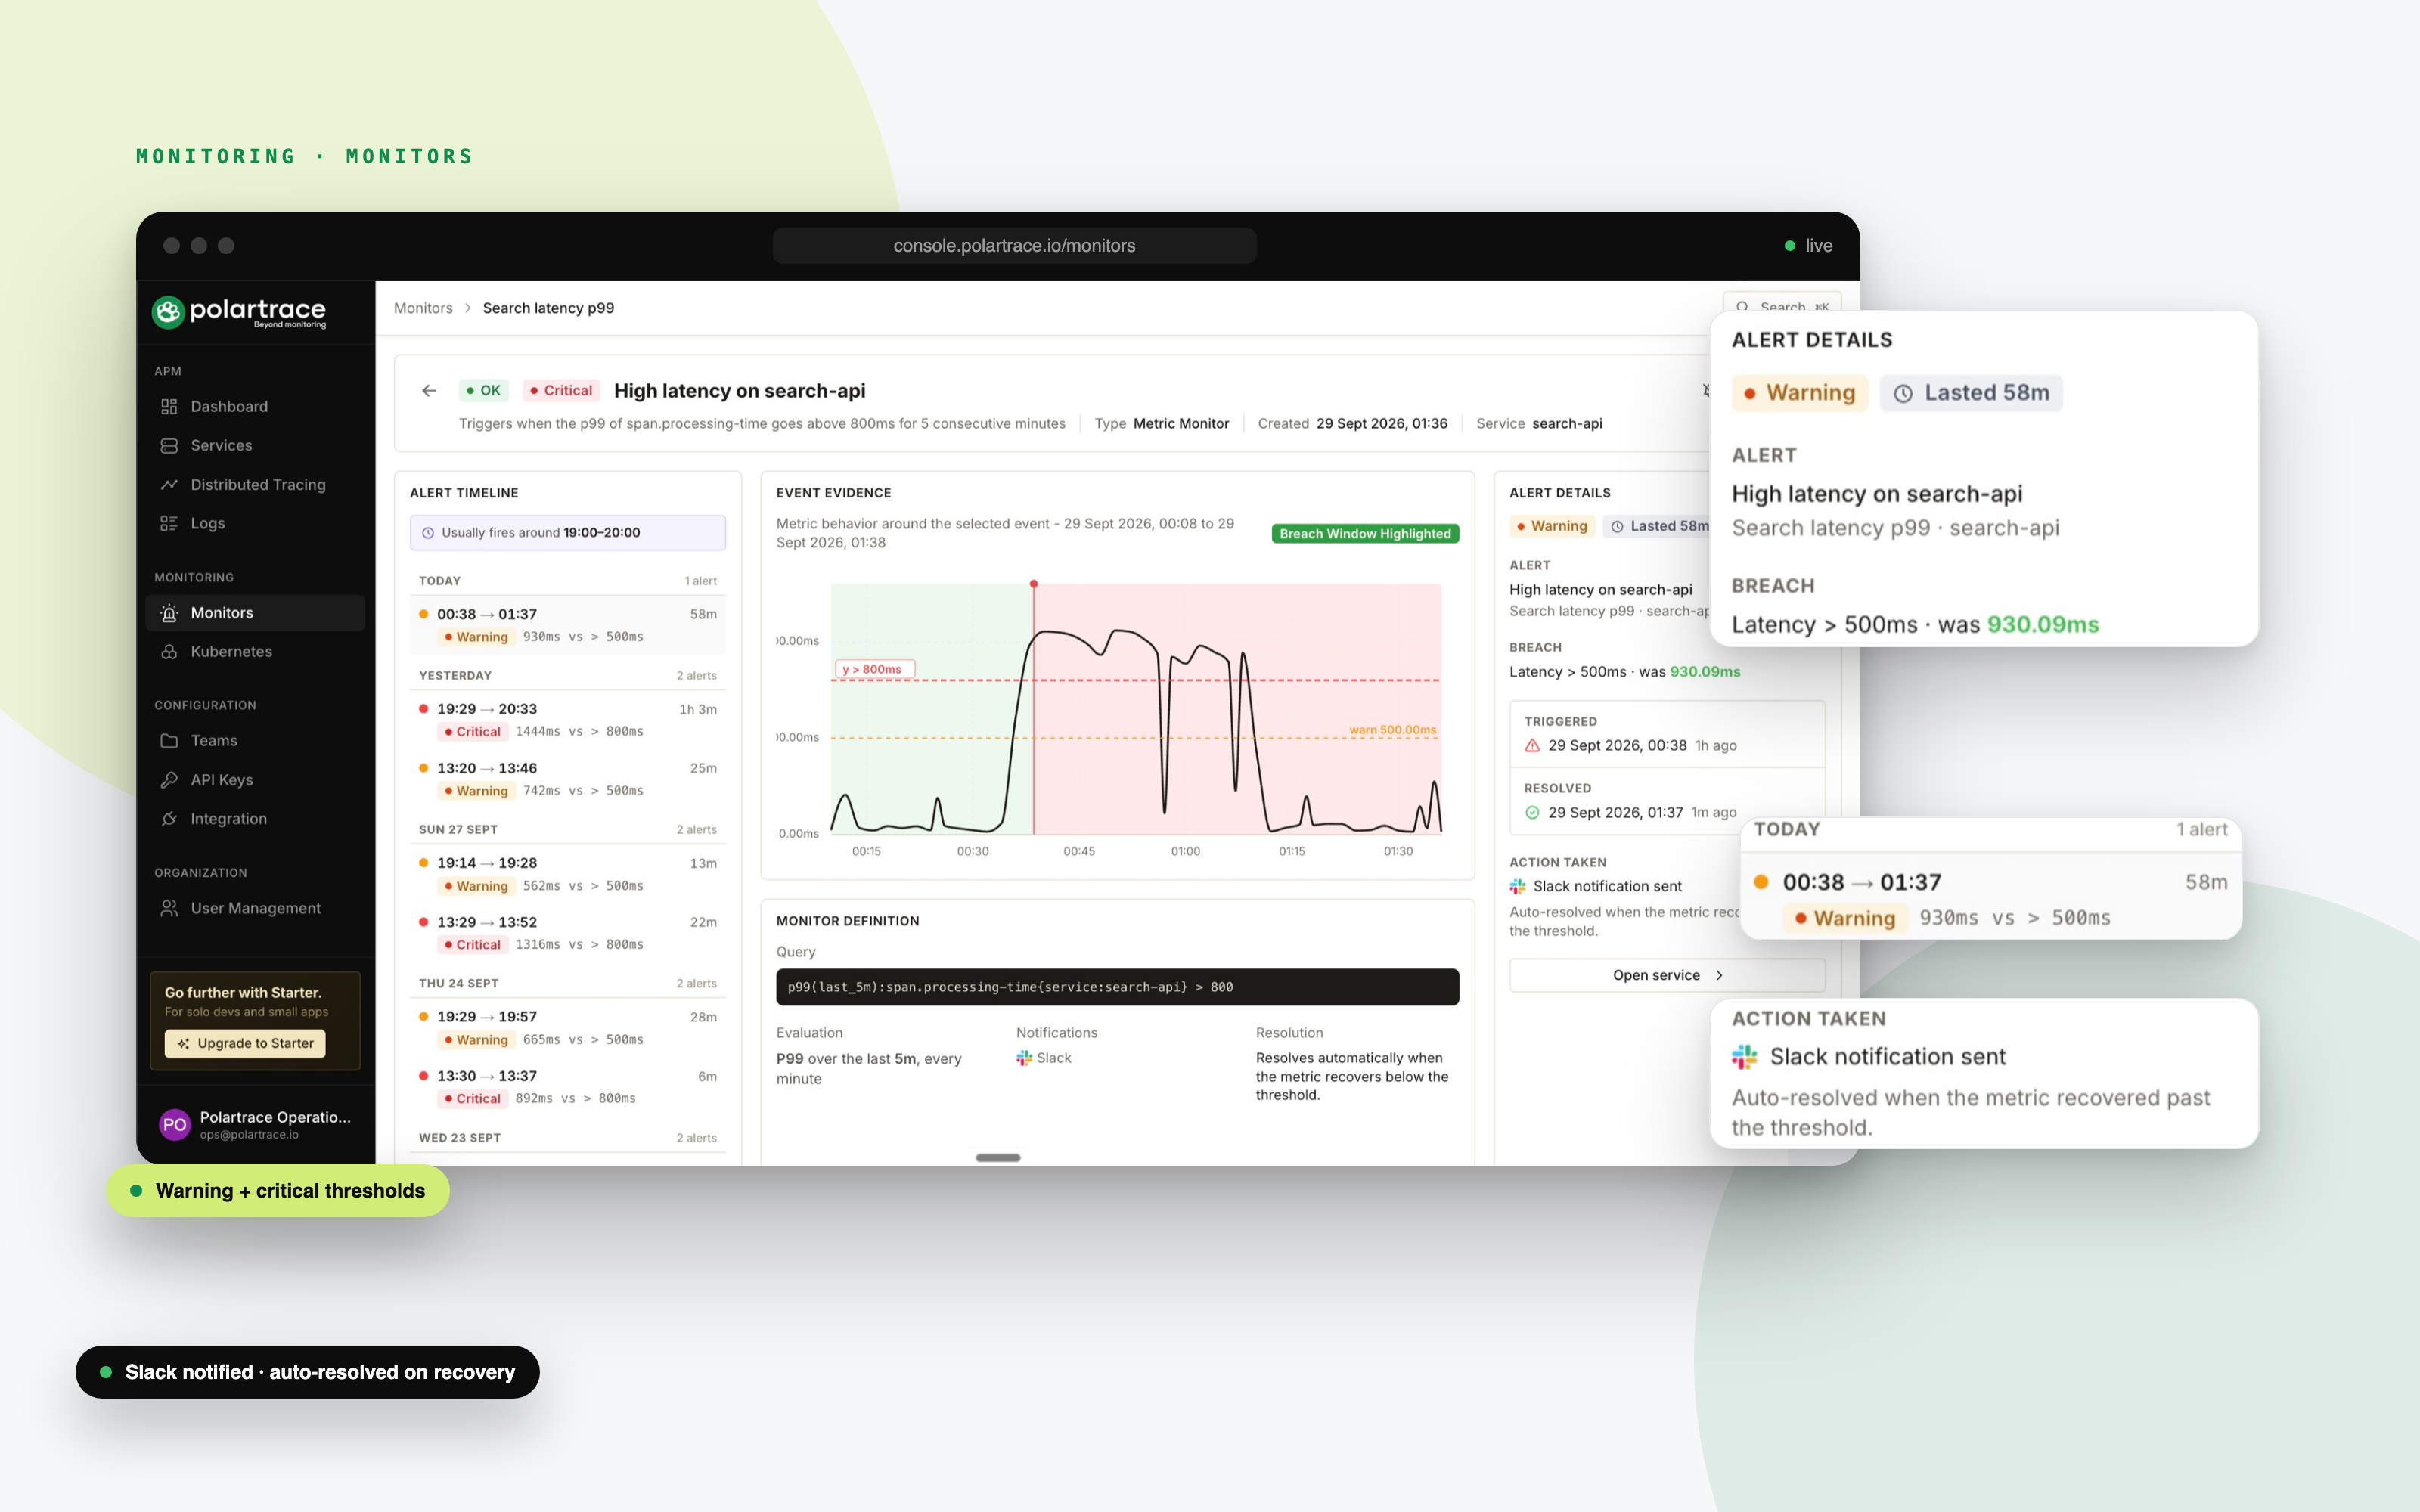2420x1512 pixels.
Task: Open the Distributed Tracing sidebar icon
Action: point(169,484)
